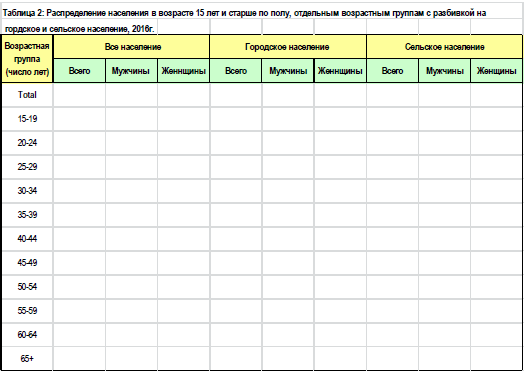Image resolution: width=527 pixels, height=375 pixels.
Task: Click the 'Возрастная группа (число лет)' header cell
Action: 27,59
